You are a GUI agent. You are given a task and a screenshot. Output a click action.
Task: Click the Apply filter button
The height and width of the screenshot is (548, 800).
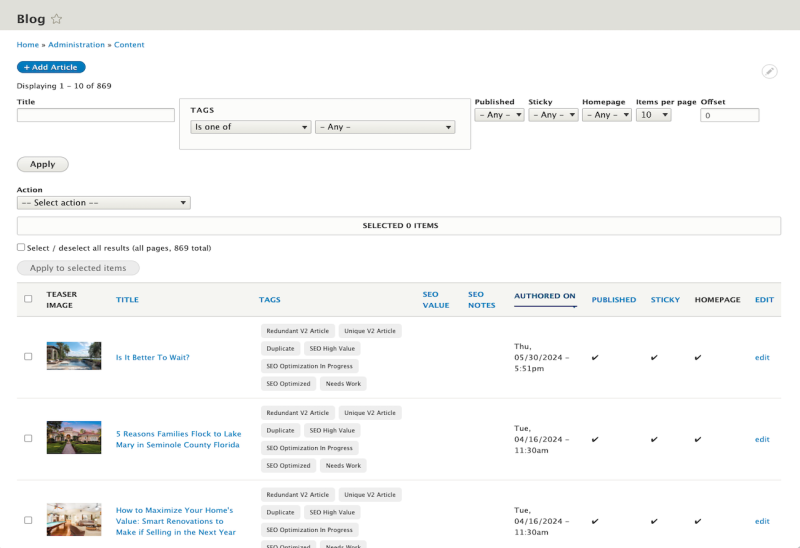click(42, 164)
